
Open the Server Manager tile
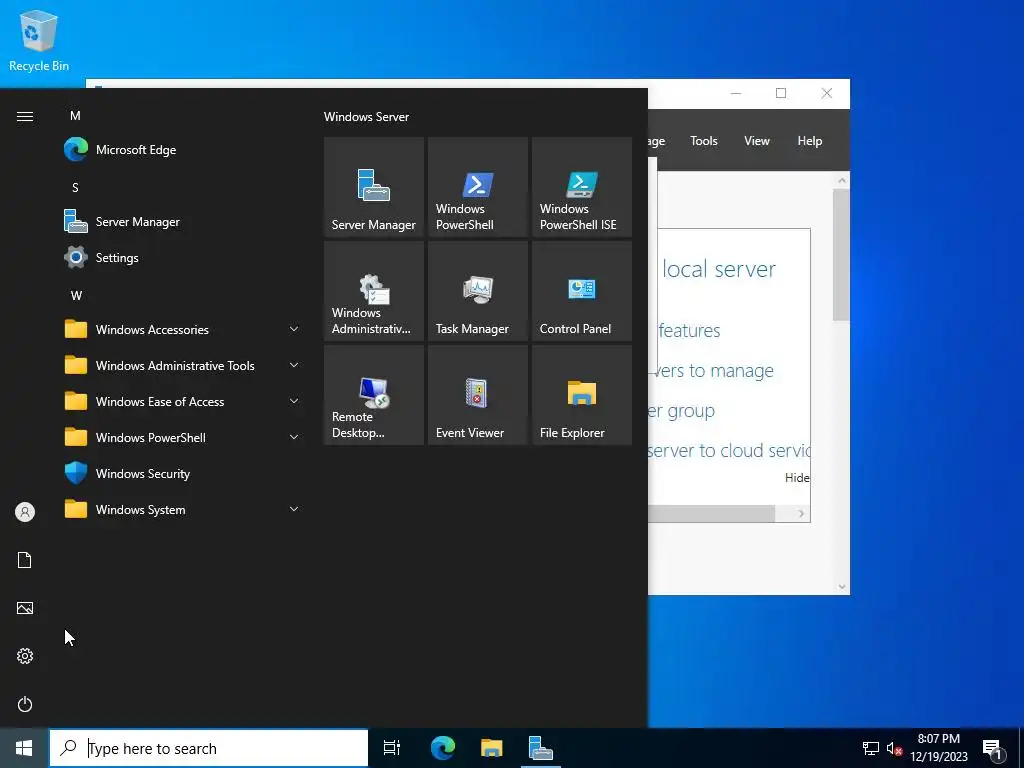tap(374, 187)
